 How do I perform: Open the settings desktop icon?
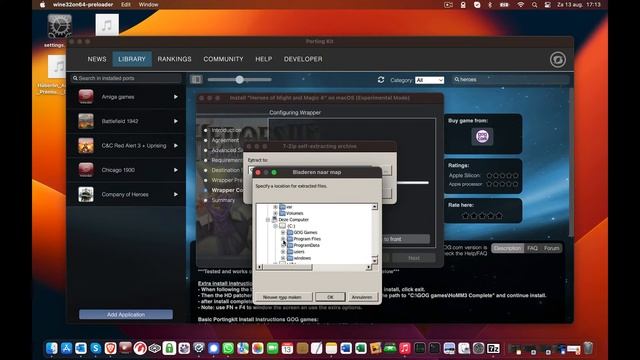[60, 27]
